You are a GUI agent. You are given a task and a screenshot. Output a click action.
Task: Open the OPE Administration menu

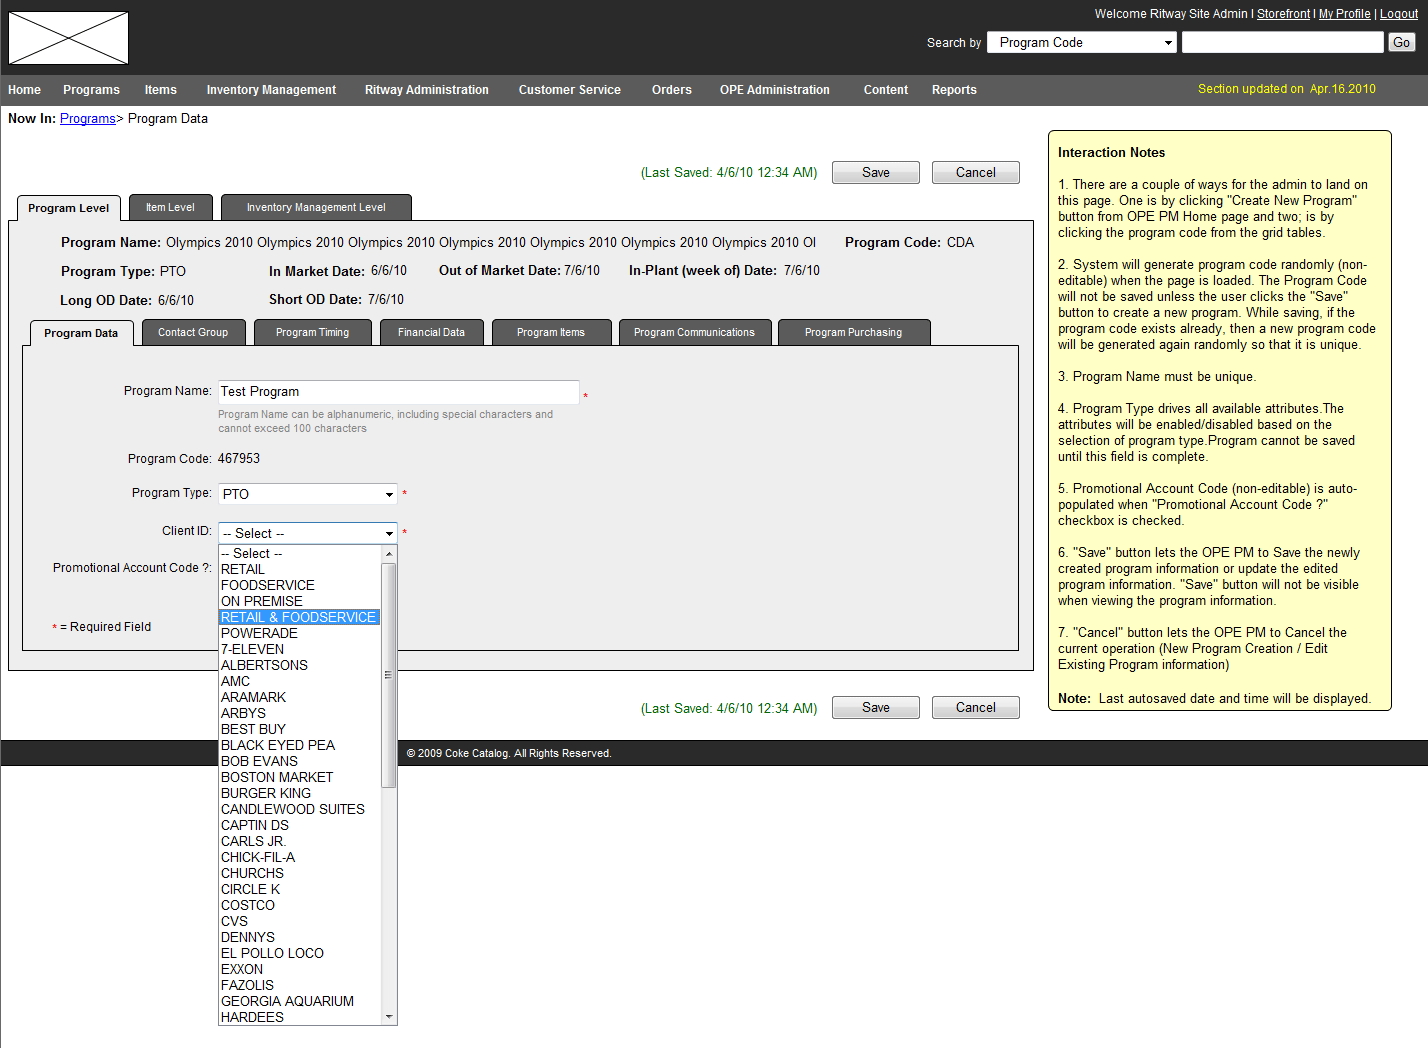774,89
